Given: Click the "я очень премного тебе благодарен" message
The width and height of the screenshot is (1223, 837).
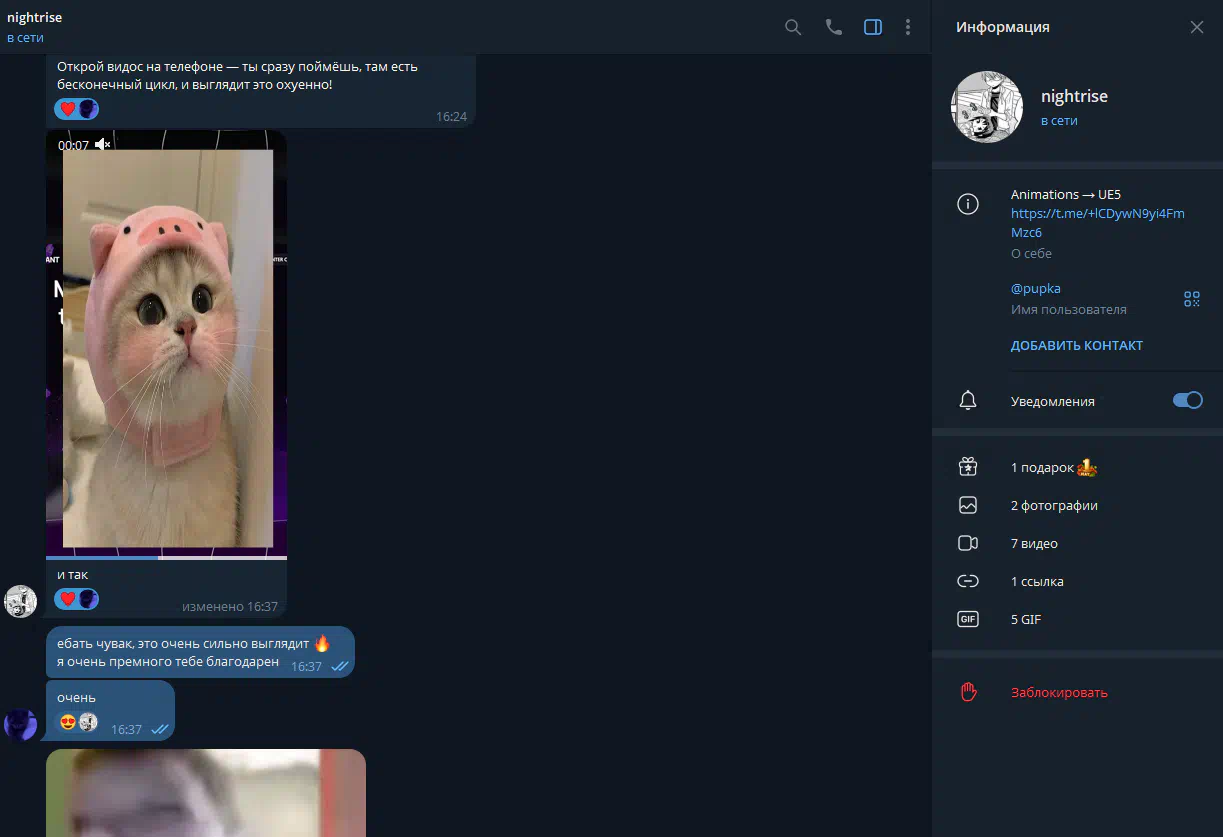Looking at the screenshot, I should 168,662.
